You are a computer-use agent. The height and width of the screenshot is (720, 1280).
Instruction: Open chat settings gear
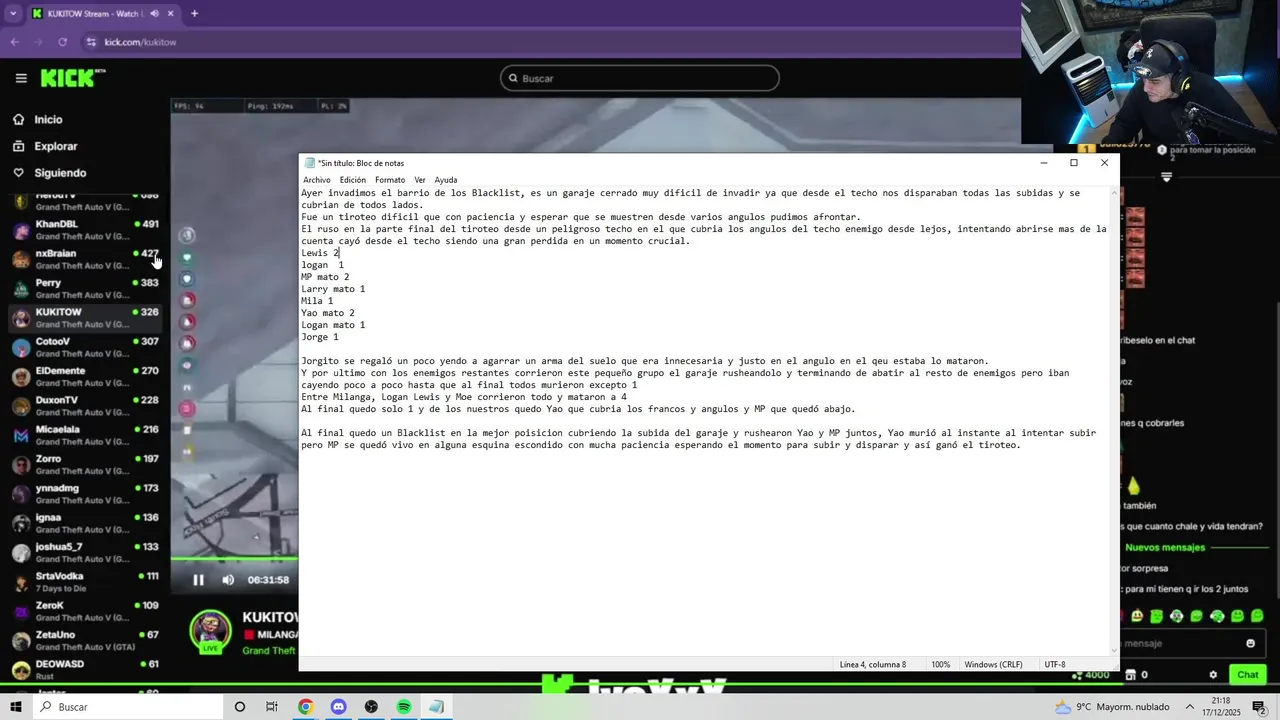click(x=1213, y=675)
